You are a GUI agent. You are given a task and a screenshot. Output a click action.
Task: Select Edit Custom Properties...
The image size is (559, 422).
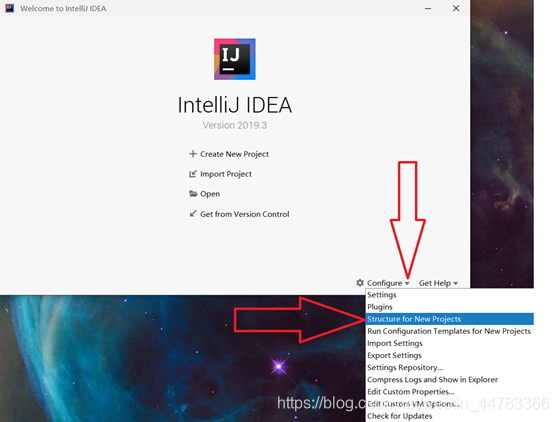coord(450,392)
